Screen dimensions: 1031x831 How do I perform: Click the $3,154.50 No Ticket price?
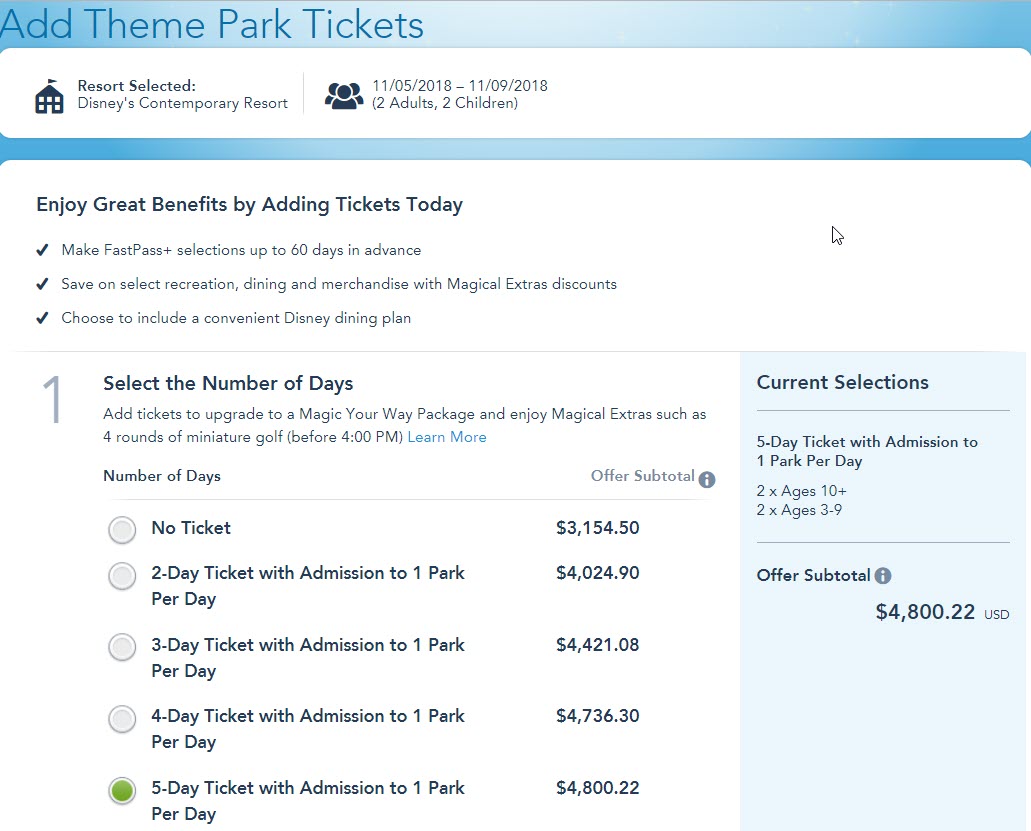[598, 528]
